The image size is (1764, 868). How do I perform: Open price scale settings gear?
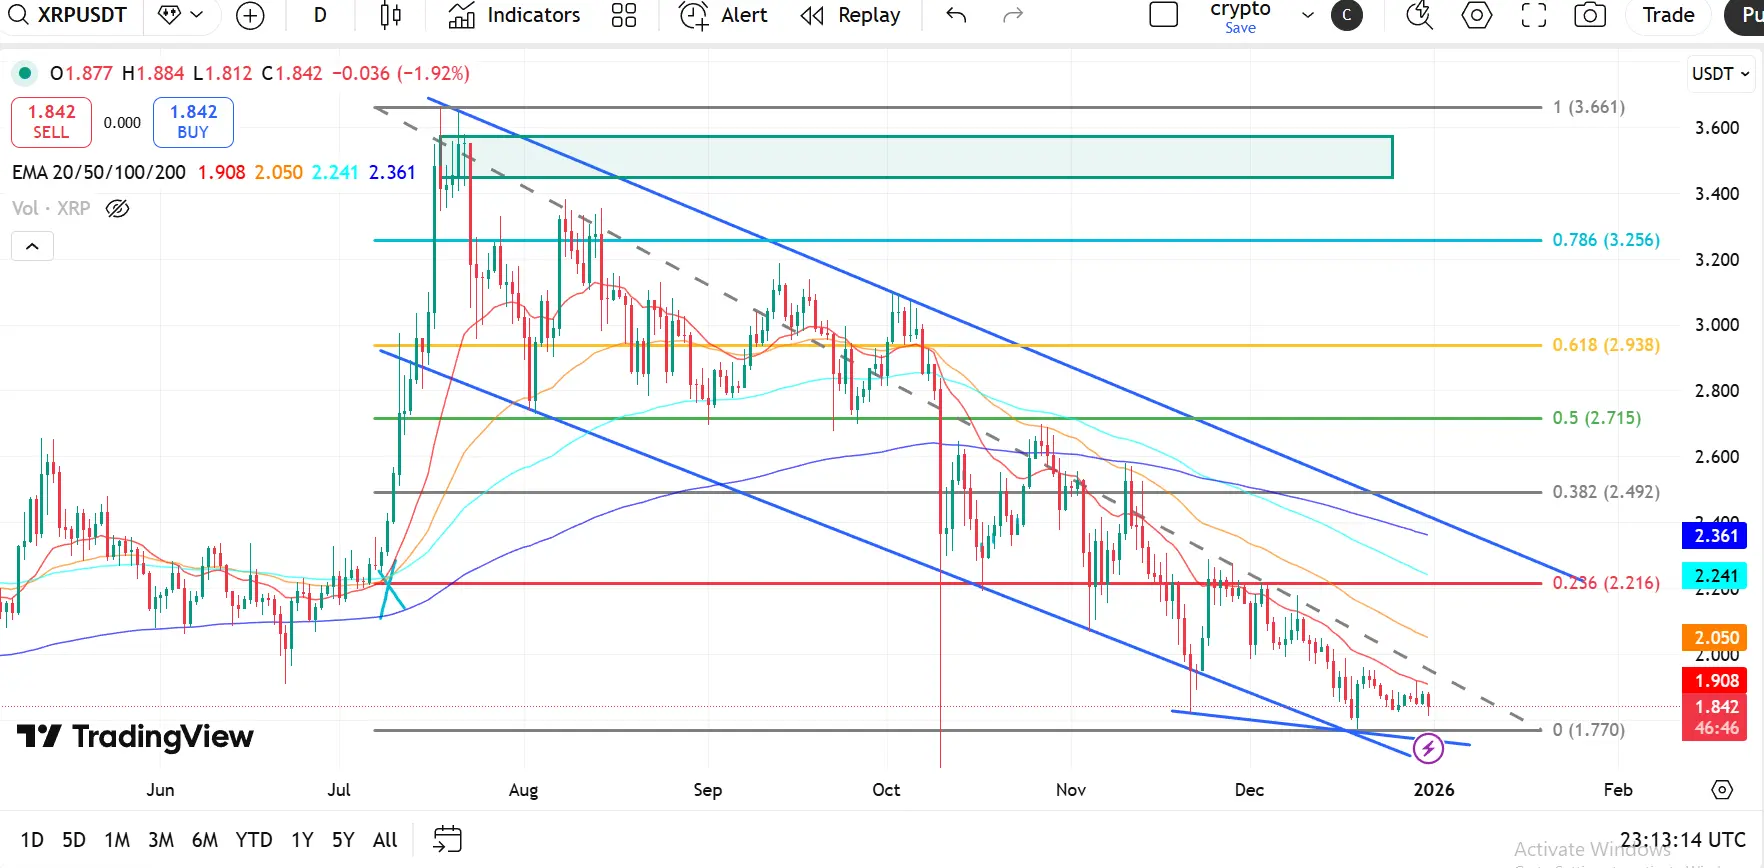1722,790
